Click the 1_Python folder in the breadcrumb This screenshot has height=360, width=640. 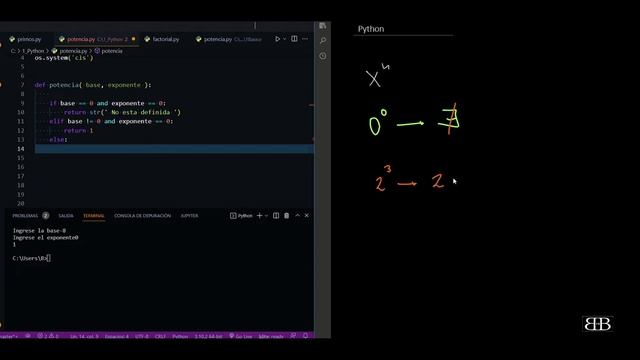(33, 51)
